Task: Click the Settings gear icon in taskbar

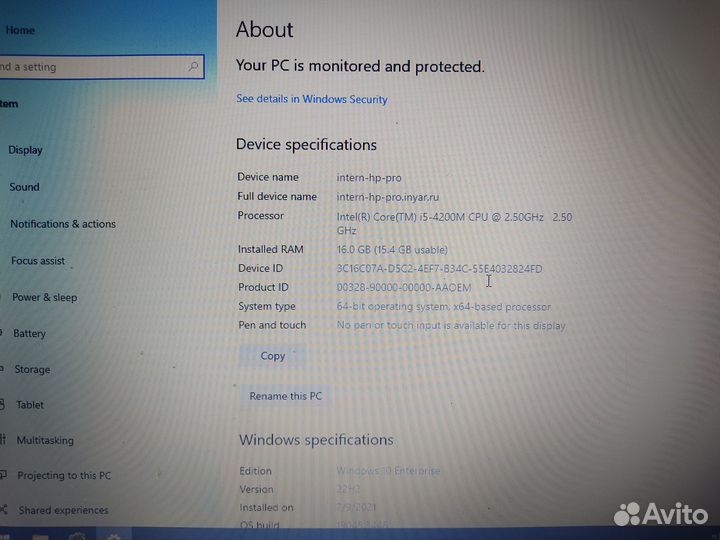Action: [x=114, y=536]
